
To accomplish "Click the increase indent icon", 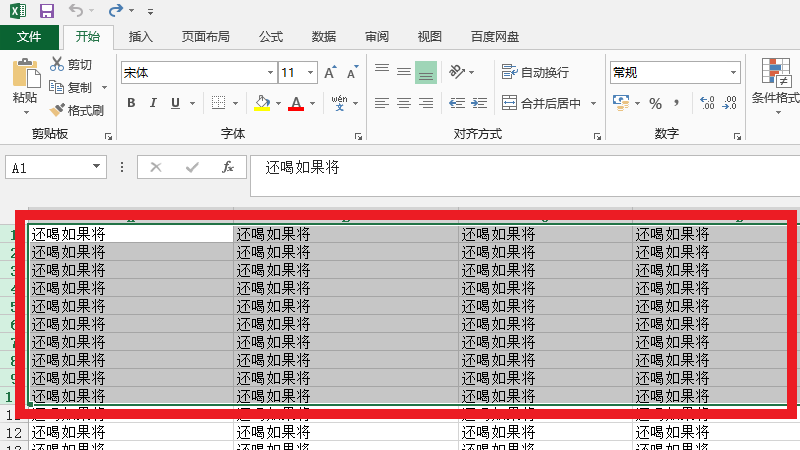I will 479,103.
